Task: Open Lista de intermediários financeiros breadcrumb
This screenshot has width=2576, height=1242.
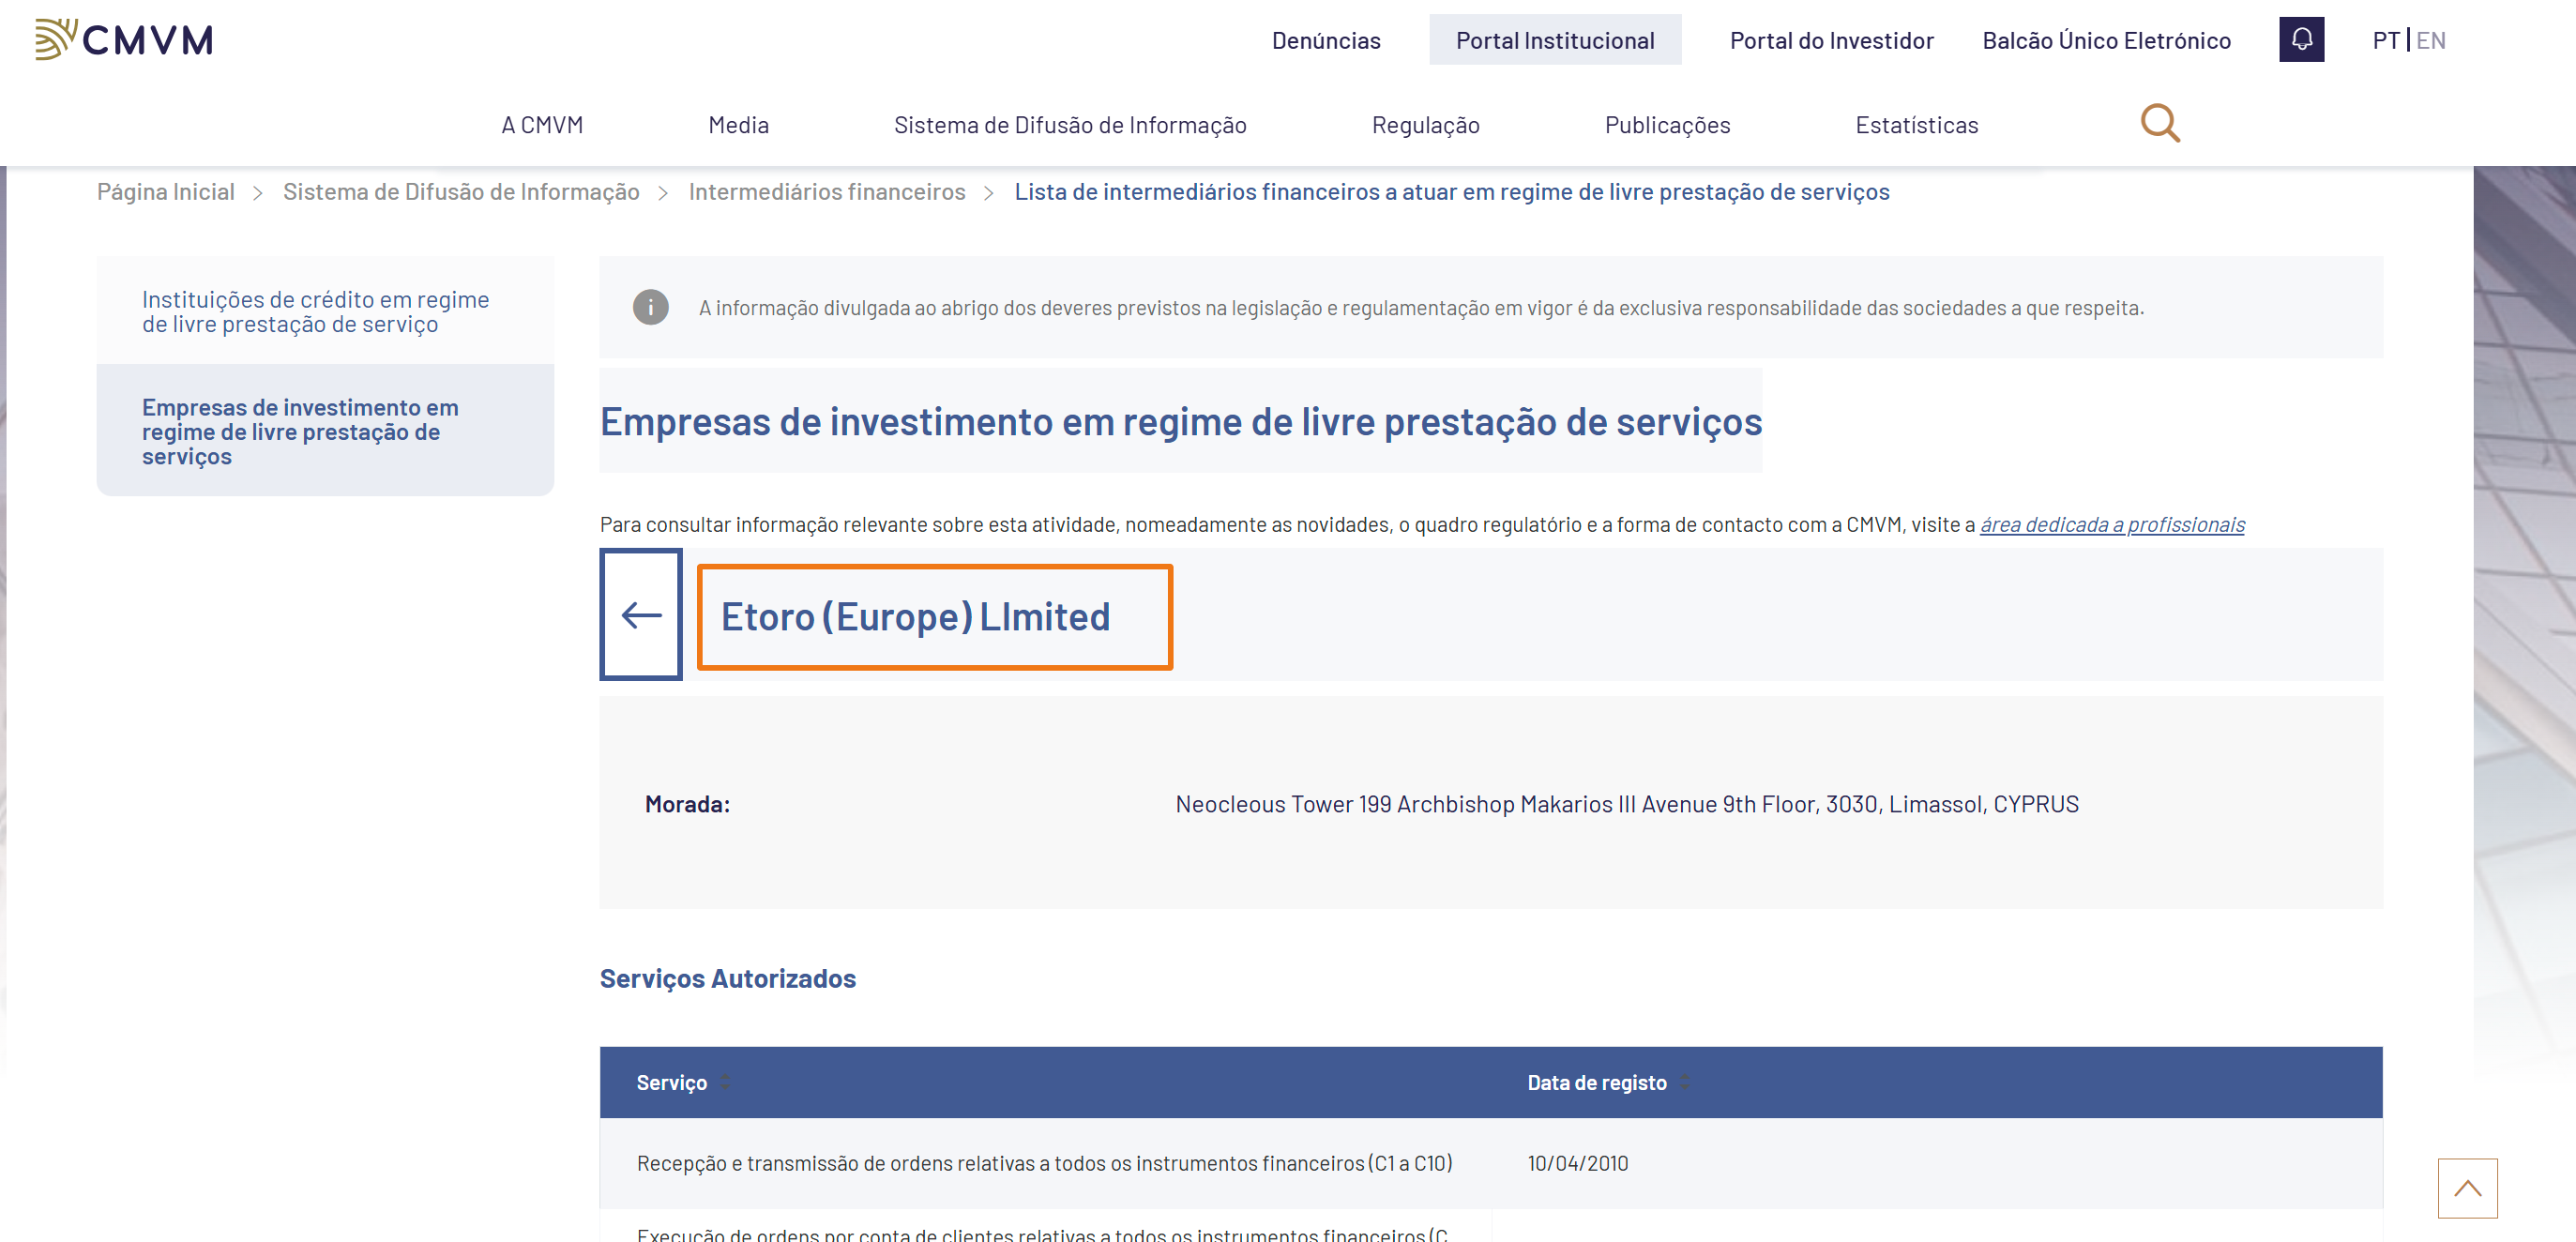Action: coord(1452,191)
